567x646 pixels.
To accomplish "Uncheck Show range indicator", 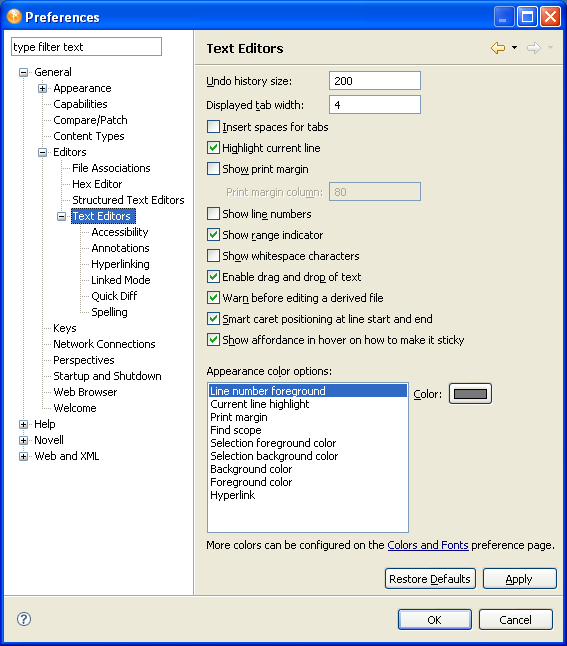I will point(213,234).
